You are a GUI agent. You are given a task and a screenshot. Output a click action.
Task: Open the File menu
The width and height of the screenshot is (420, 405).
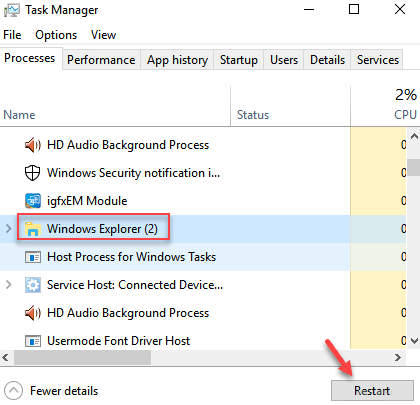12,35
